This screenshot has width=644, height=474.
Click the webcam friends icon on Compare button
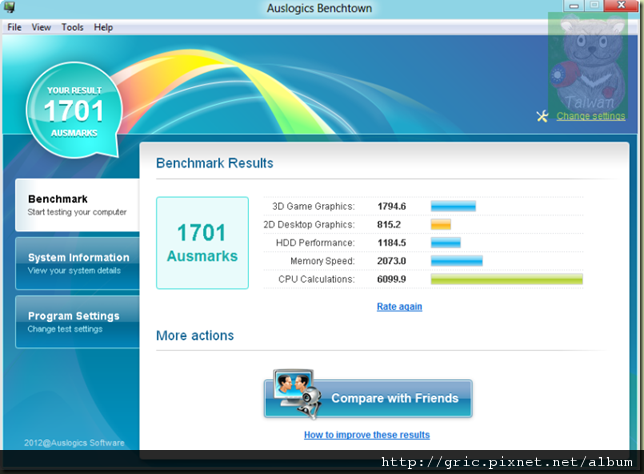(x=297, y=394)
